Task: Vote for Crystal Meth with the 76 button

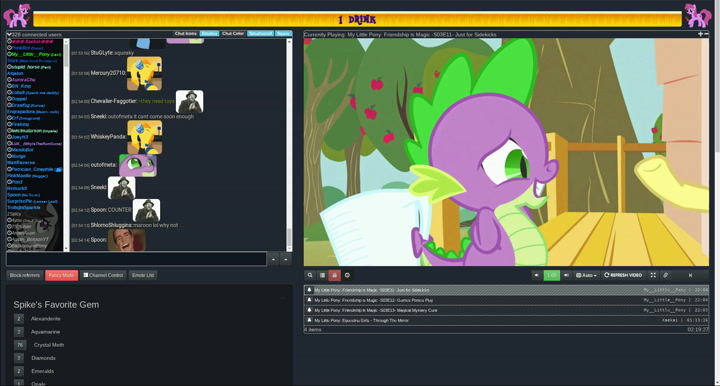Action: coord(20,345)
